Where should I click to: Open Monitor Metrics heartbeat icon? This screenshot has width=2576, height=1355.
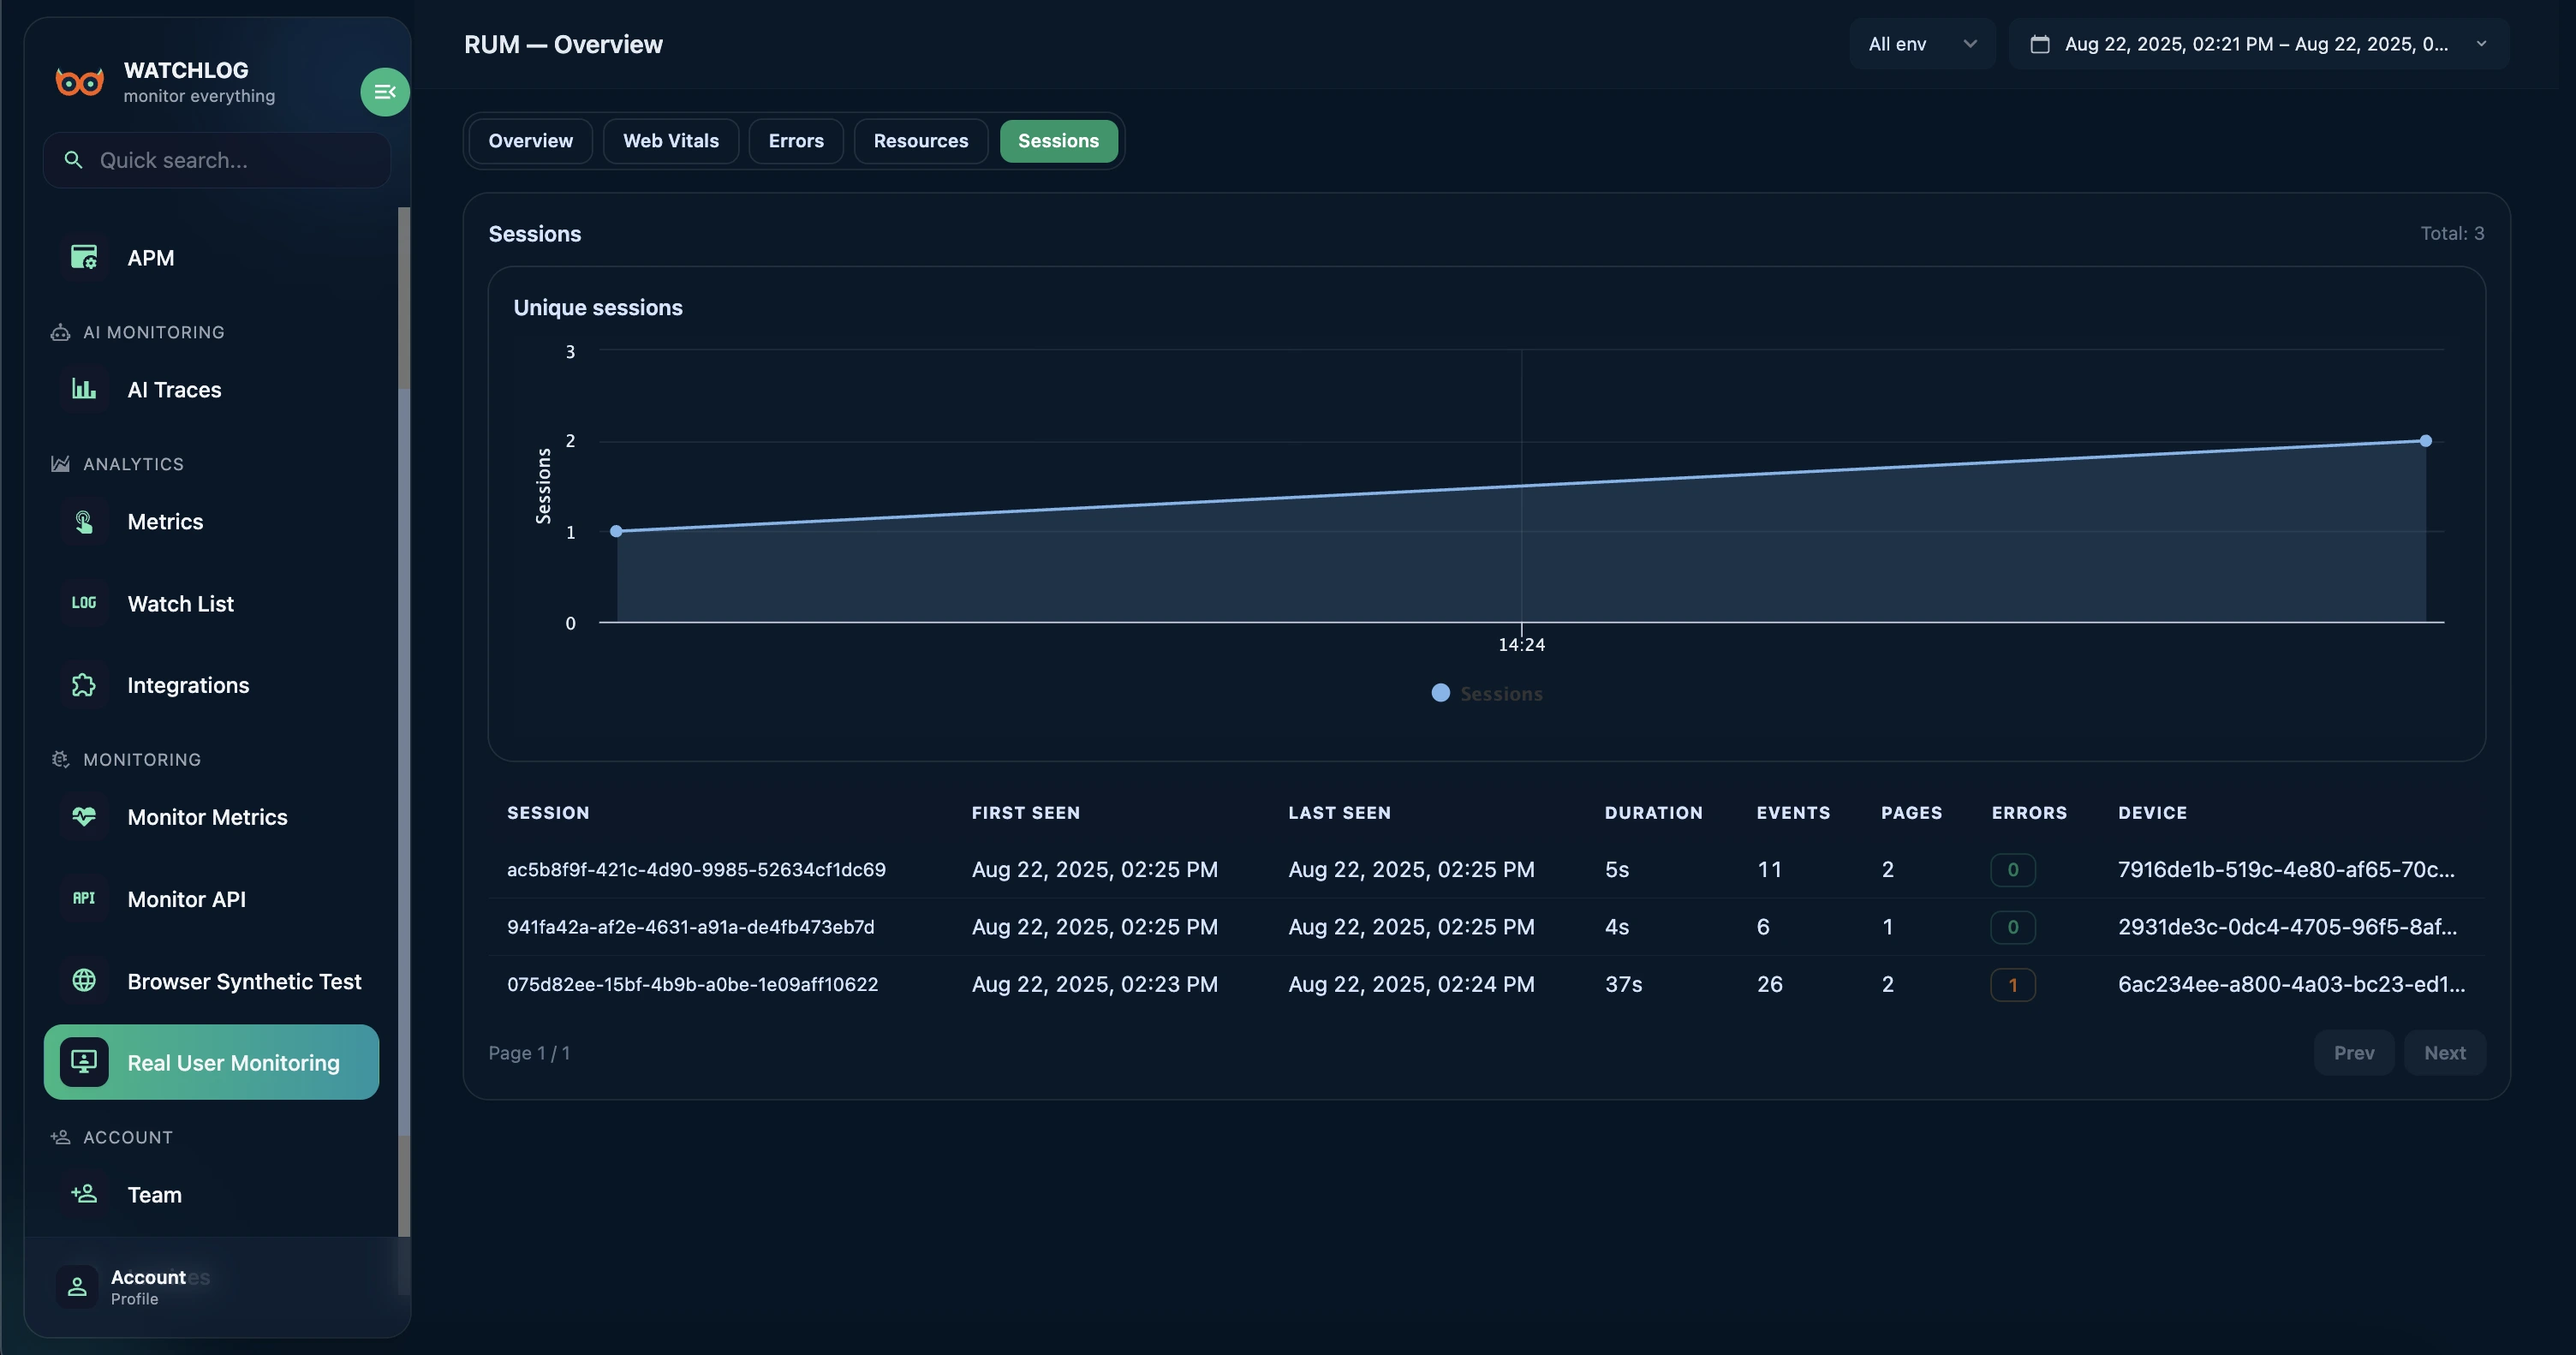click(84, 817)
